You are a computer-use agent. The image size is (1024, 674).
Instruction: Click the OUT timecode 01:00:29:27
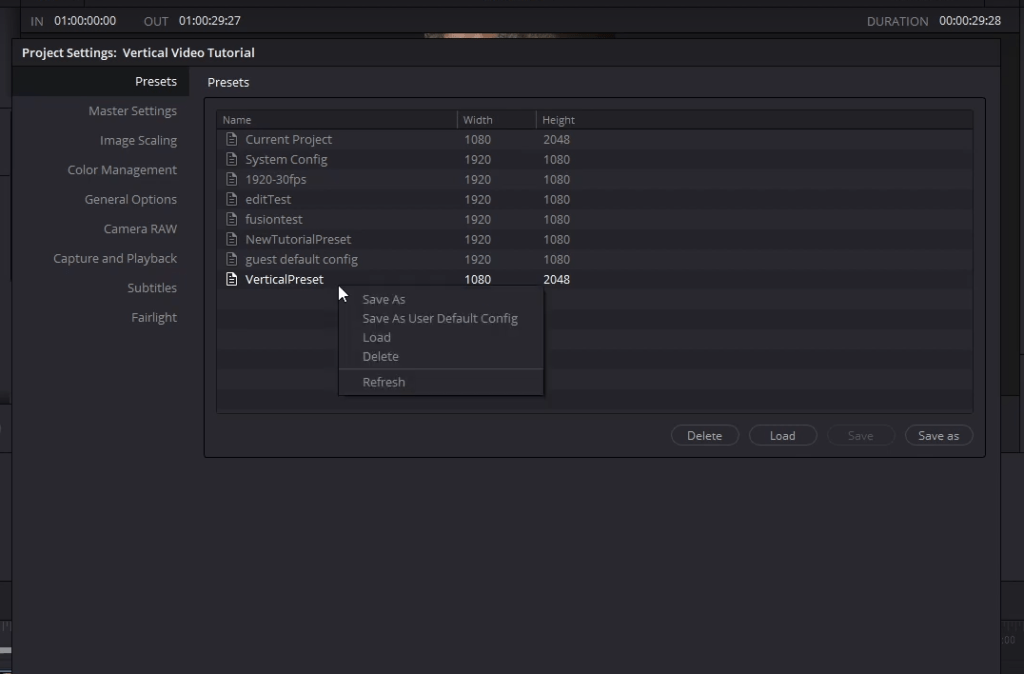[x=210, y=21]
